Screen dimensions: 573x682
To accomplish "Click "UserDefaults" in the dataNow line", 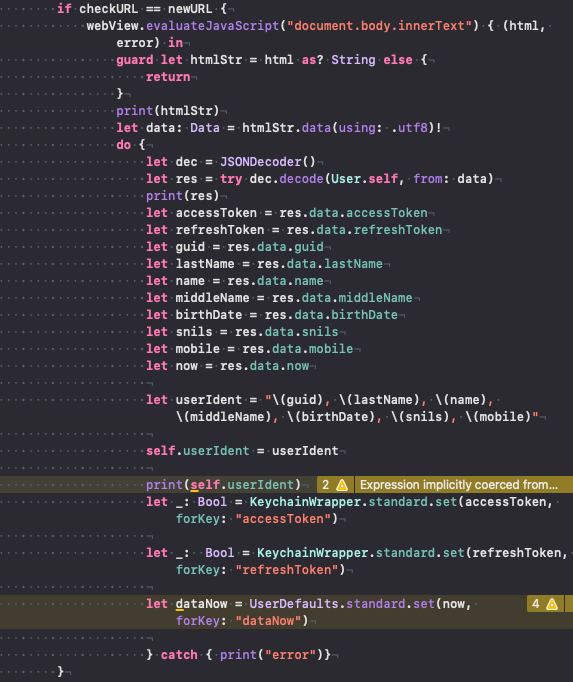I will tap(294, 603).
